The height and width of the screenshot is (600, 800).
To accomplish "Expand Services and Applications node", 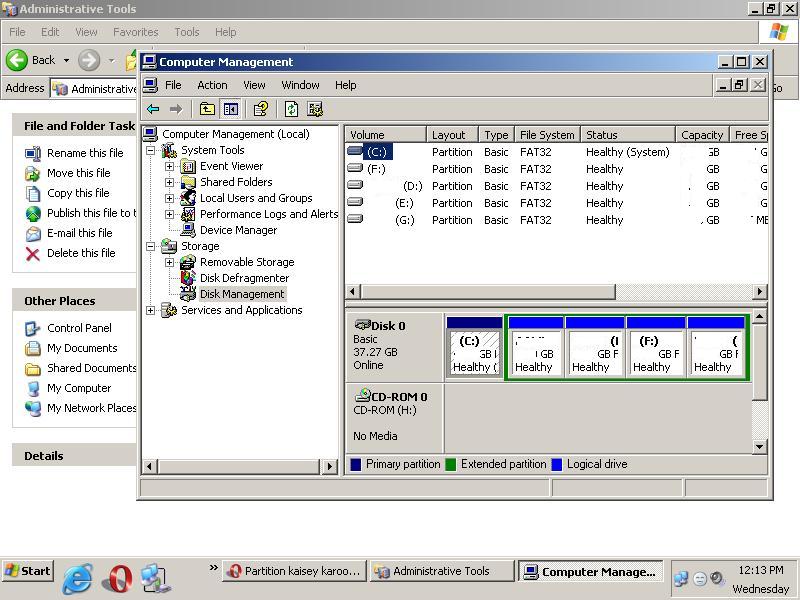I will coord(151,310).
